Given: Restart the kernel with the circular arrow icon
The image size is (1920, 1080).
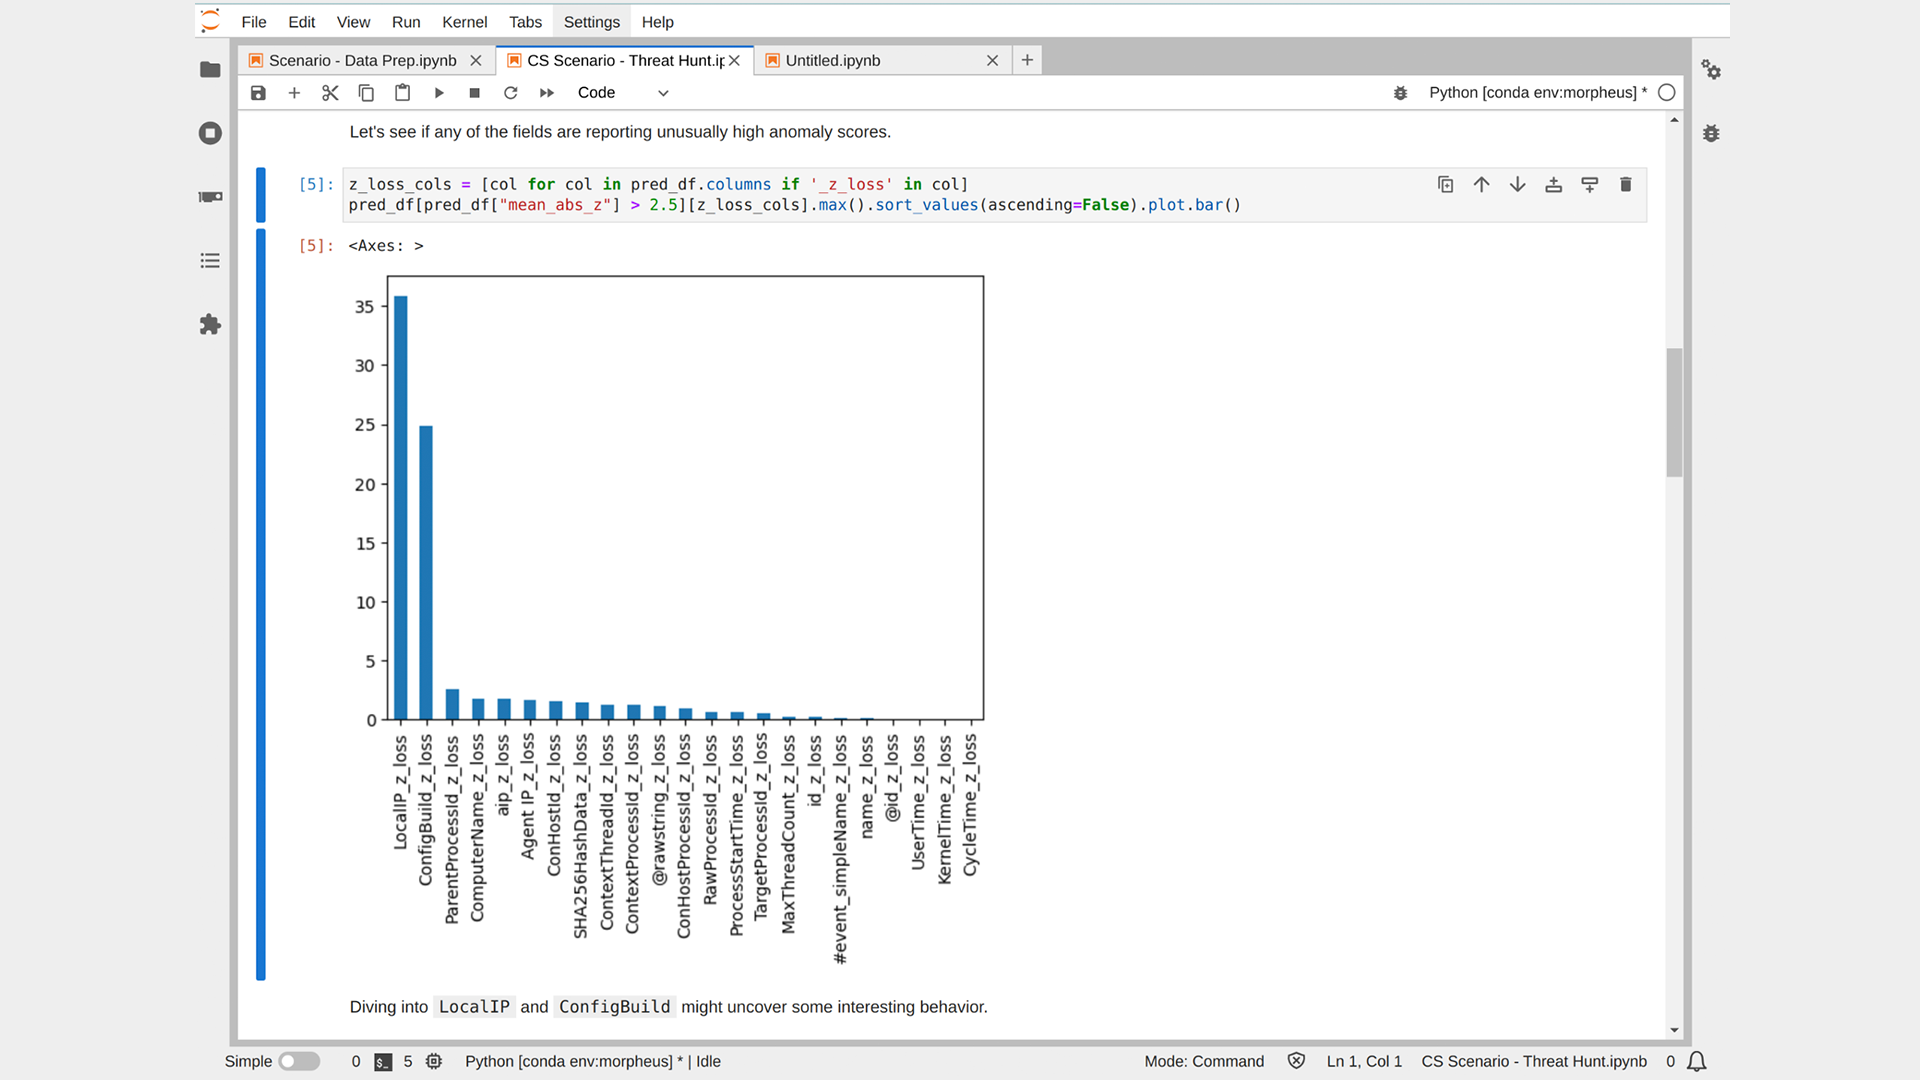Looking at the screenshot, I should click(x=511, y=93).
